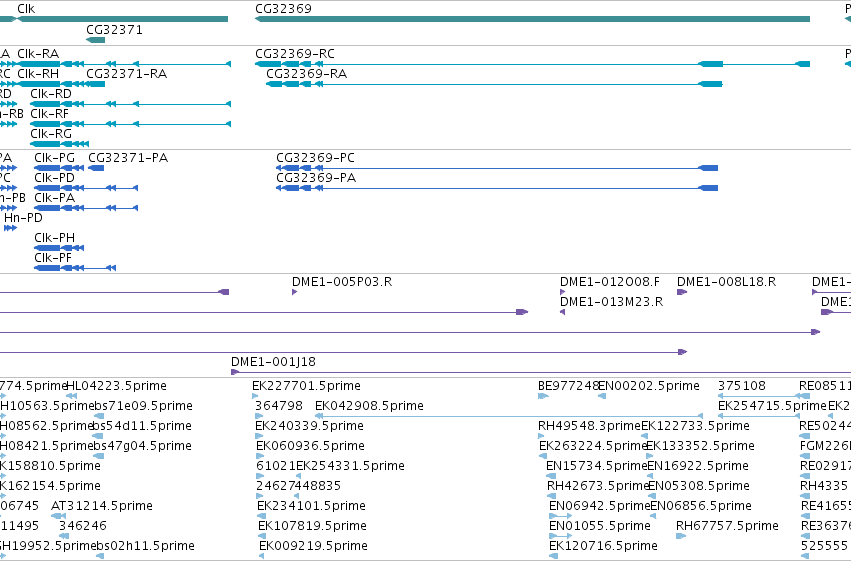Screen dimensions: 851x561
Task: Select protein Clk-PG
Action: coord(54,158)
